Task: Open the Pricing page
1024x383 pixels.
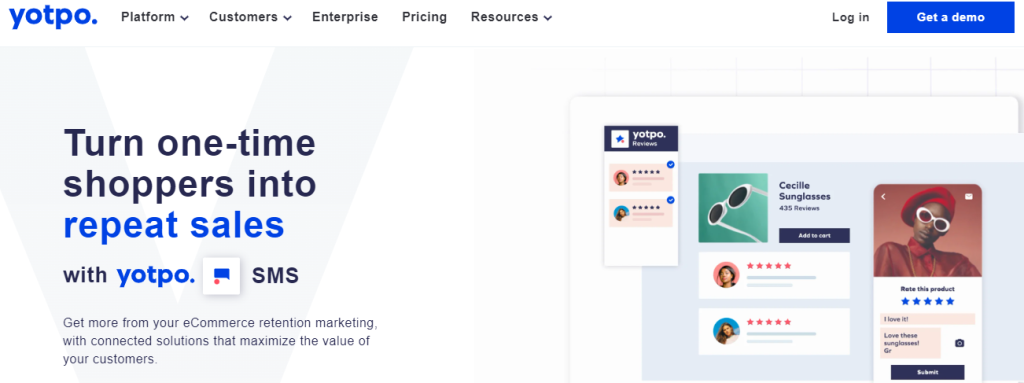Action: pos(424,17)
